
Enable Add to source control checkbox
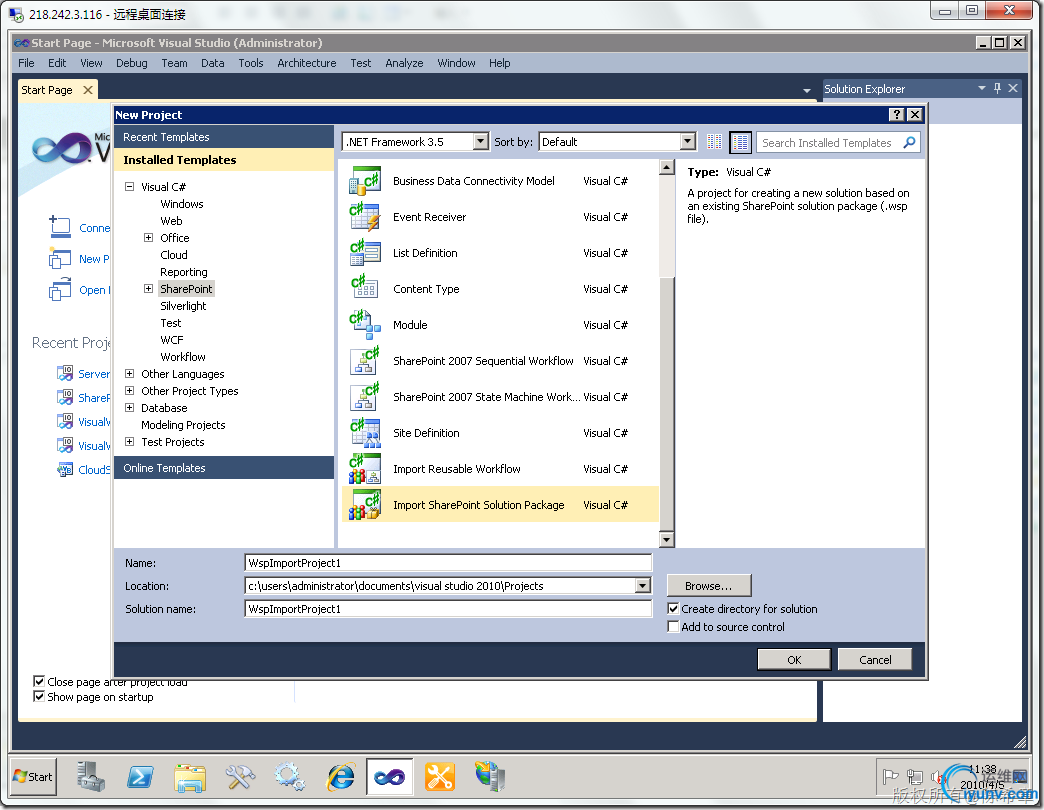tap(673, 627)
